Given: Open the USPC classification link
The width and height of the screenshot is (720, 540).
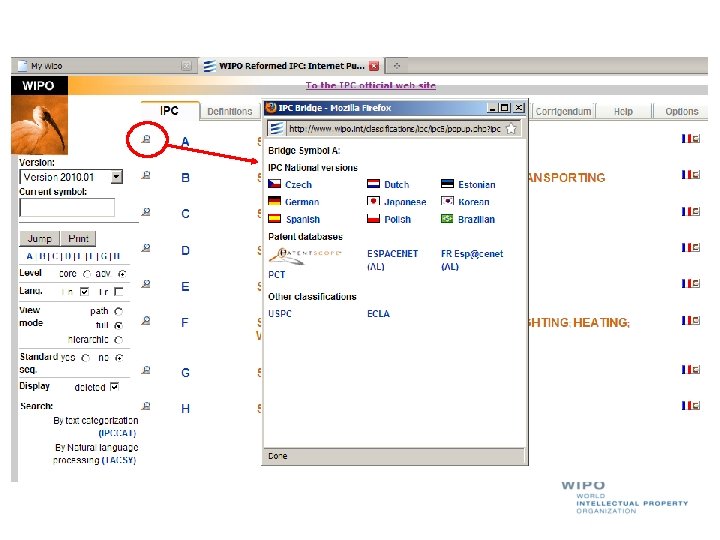Looking at the screenshot, I should click(x=280, y=314).
